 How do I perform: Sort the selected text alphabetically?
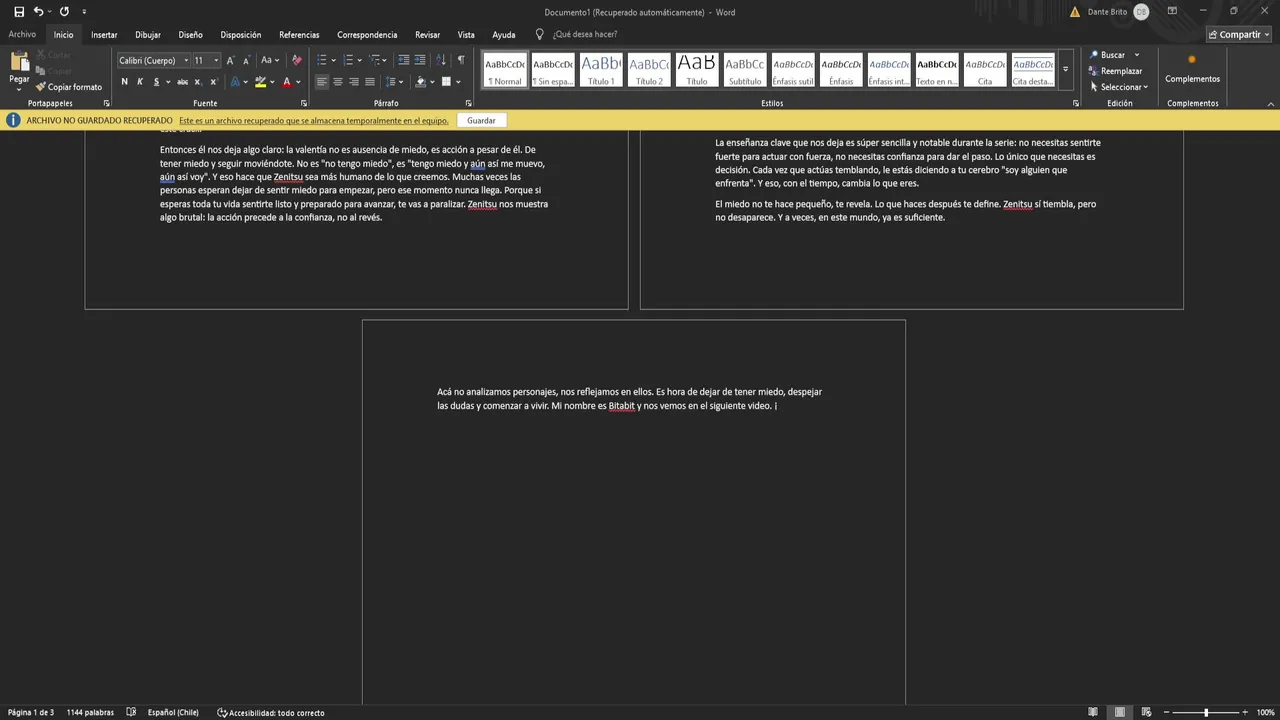443,60
